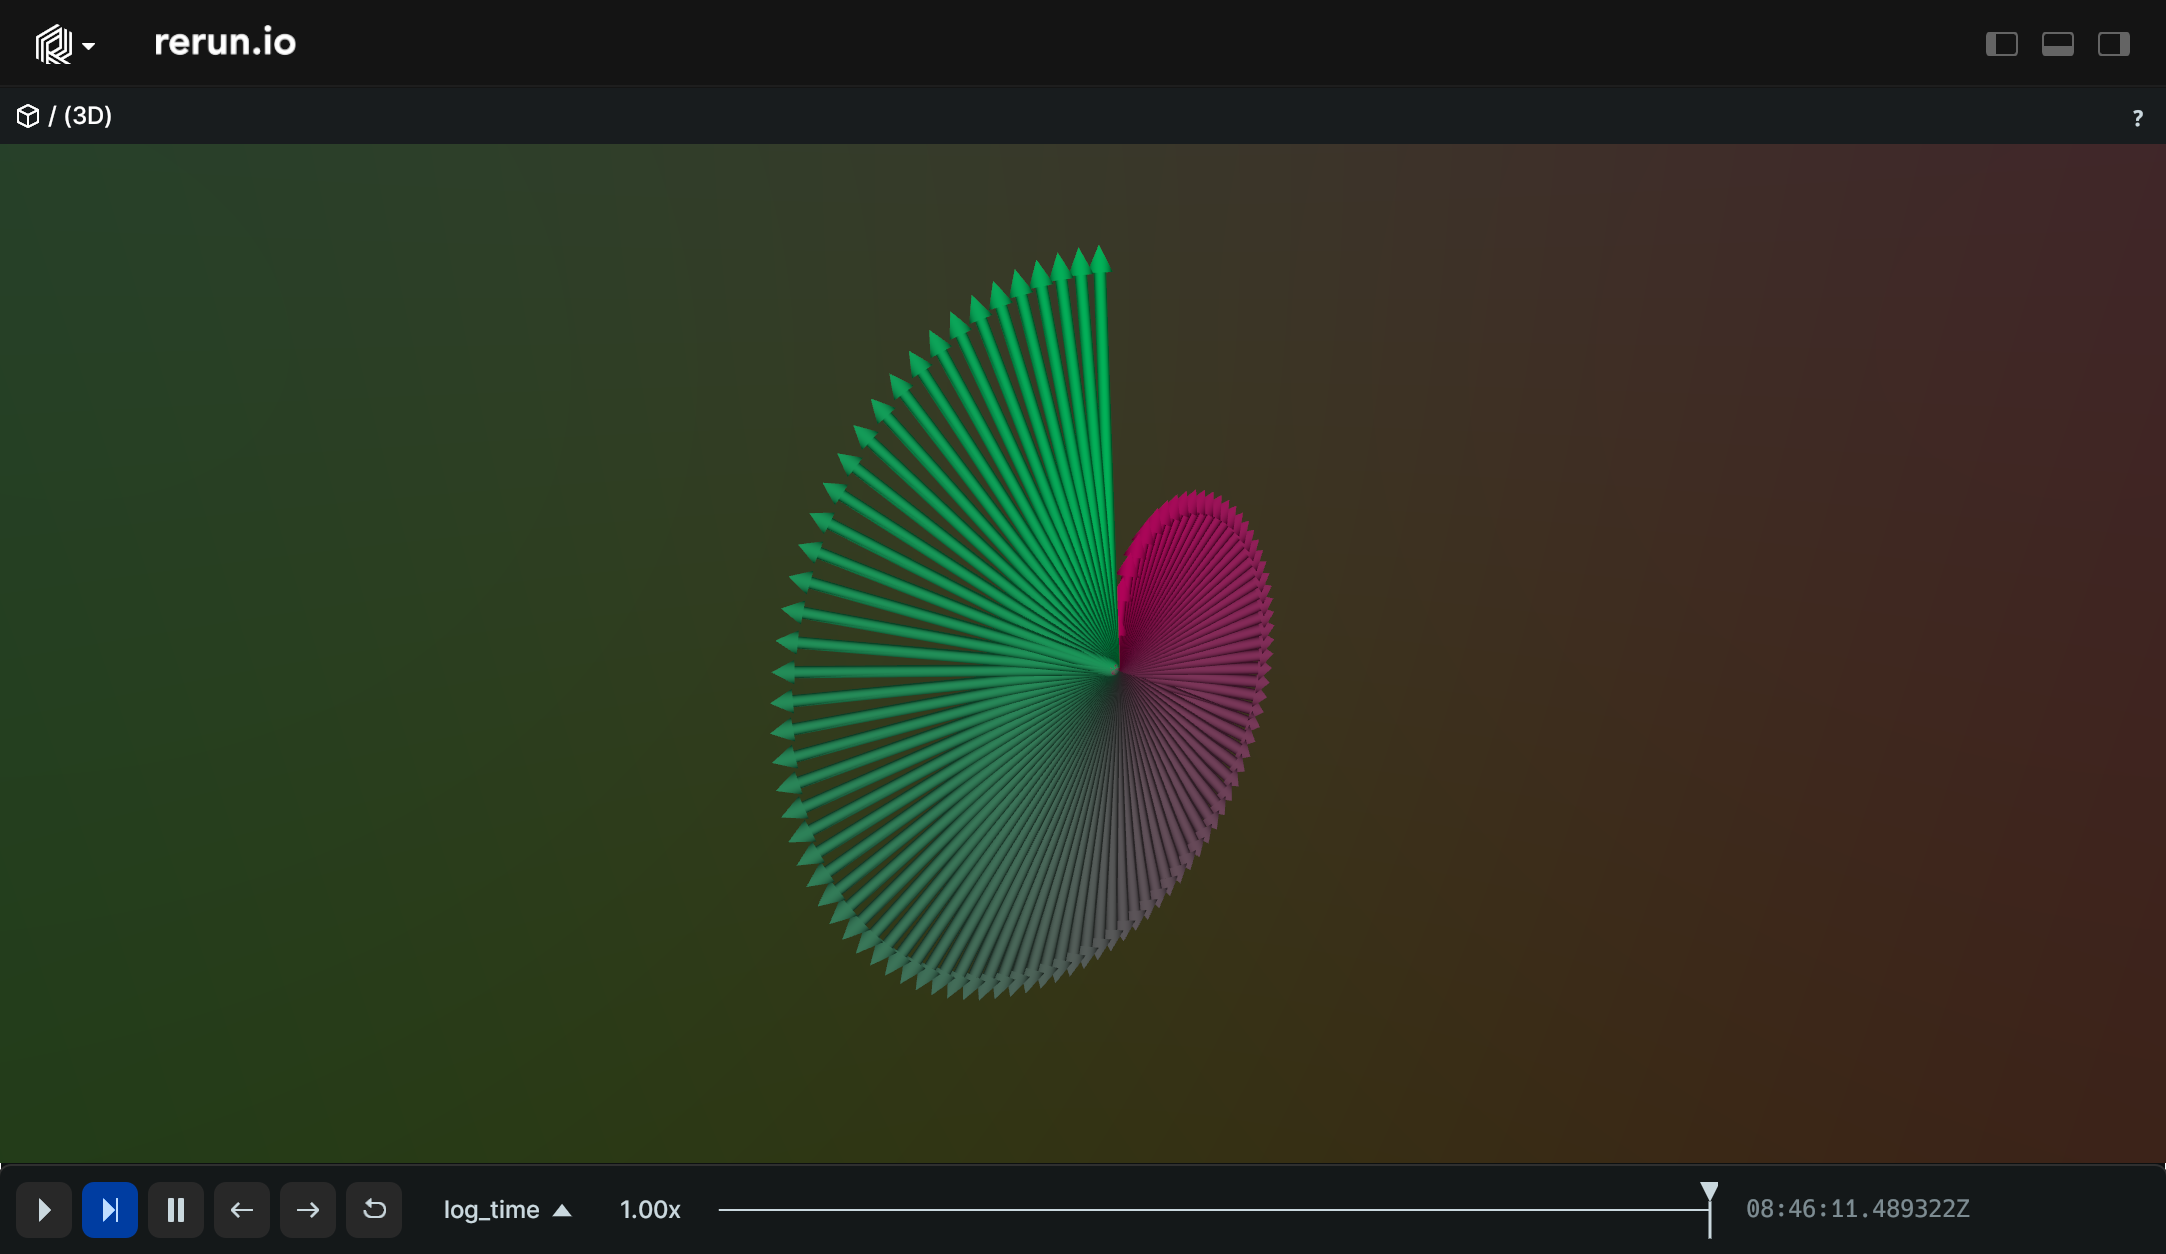Open the 3D view help question mark

tap(2137, 118)
